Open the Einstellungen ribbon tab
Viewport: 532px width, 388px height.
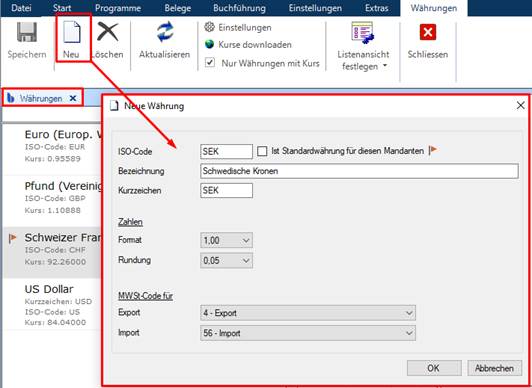coord(315,8)
